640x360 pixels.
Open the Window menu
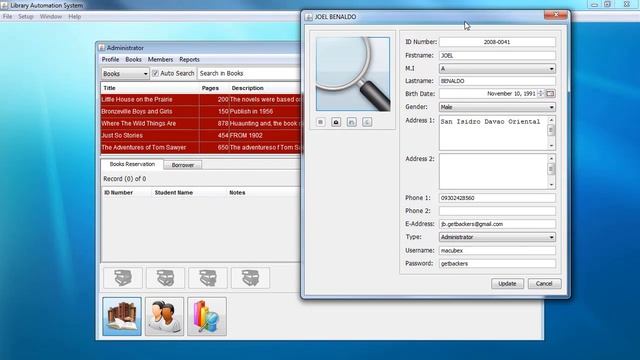point(51,17)
